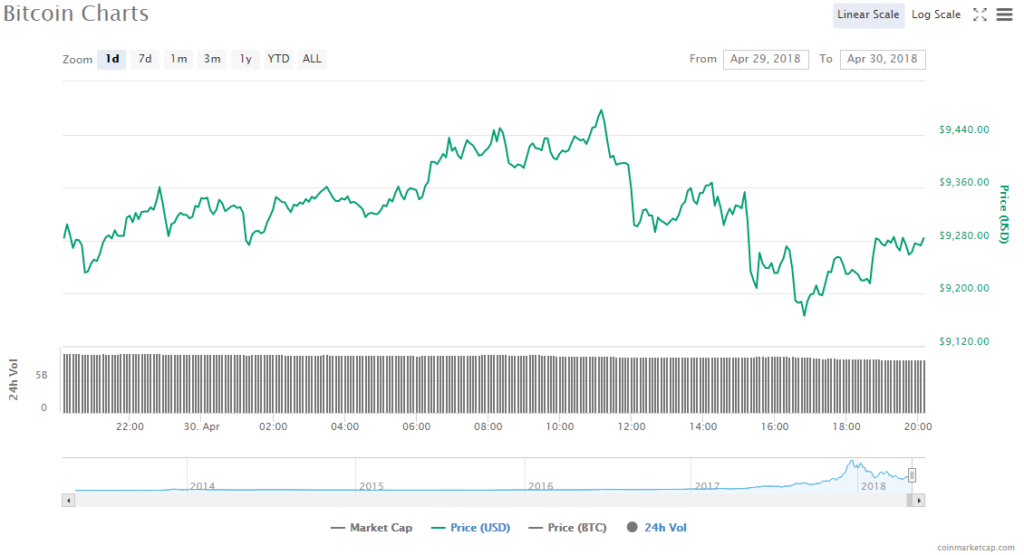Open the To date field
Image resolution: width=1024 pixels, height=555 pixels.
click(x=882, y=59)
